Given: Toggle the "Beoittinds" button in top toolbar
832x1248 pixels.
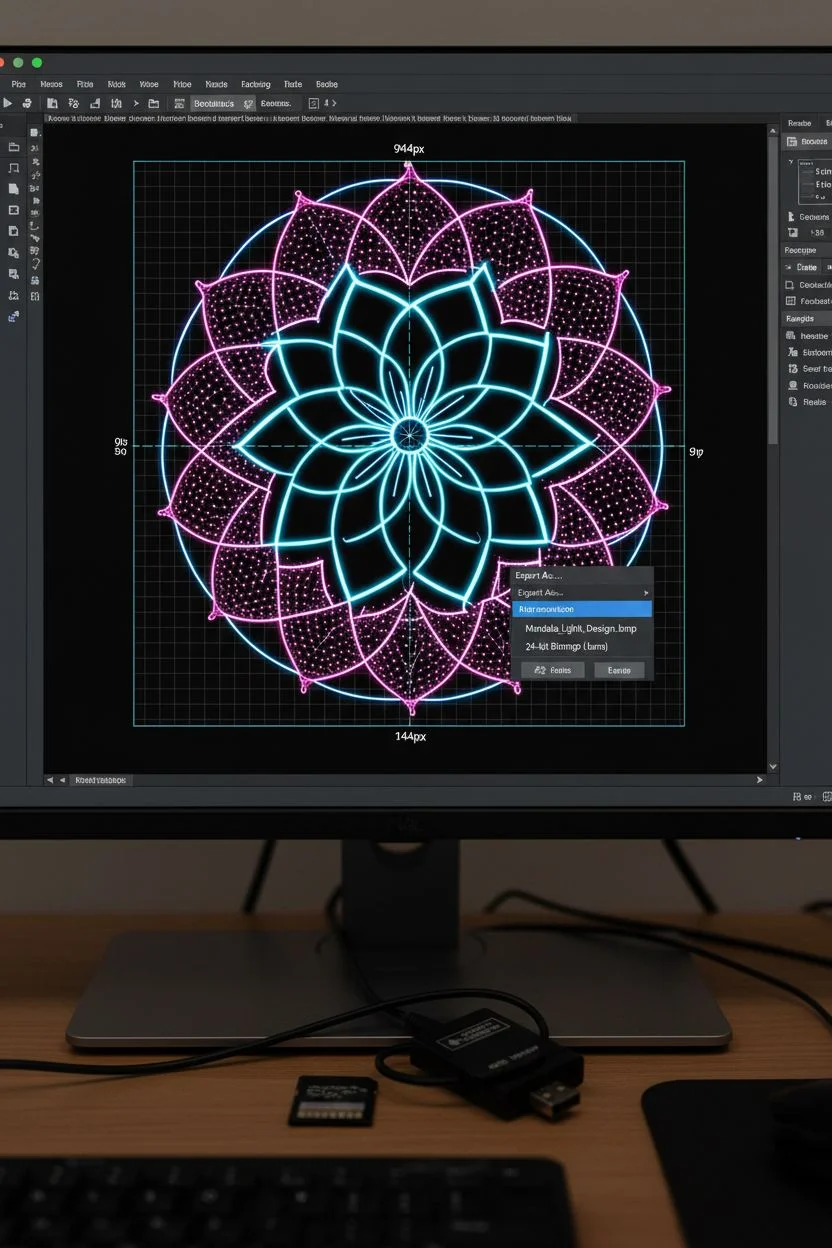Looking at the screenshot, I should tap(214, 103).
